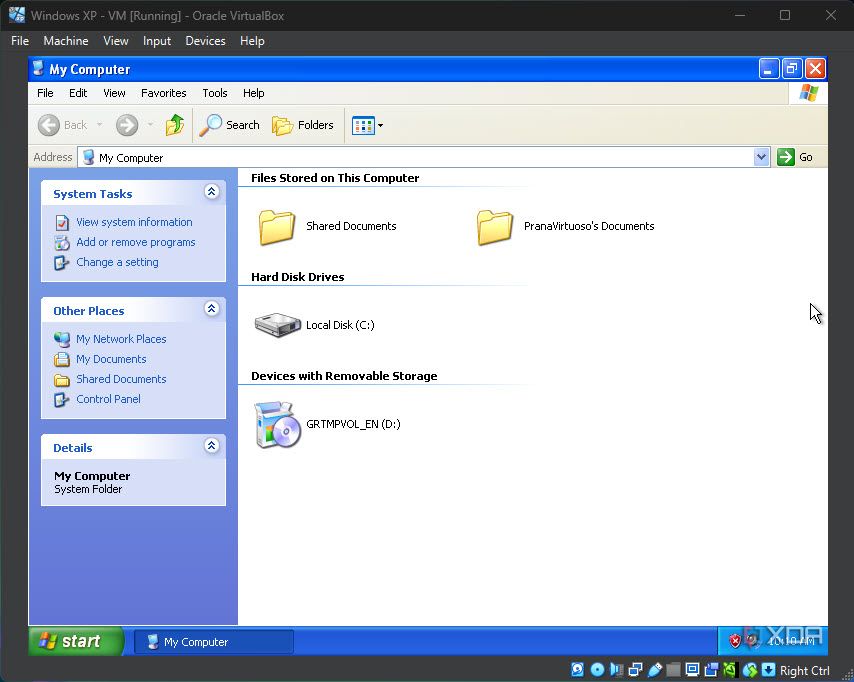Open VirtualBox Input menu
This screenshot has height=682, width=854.
coord(157,41)
